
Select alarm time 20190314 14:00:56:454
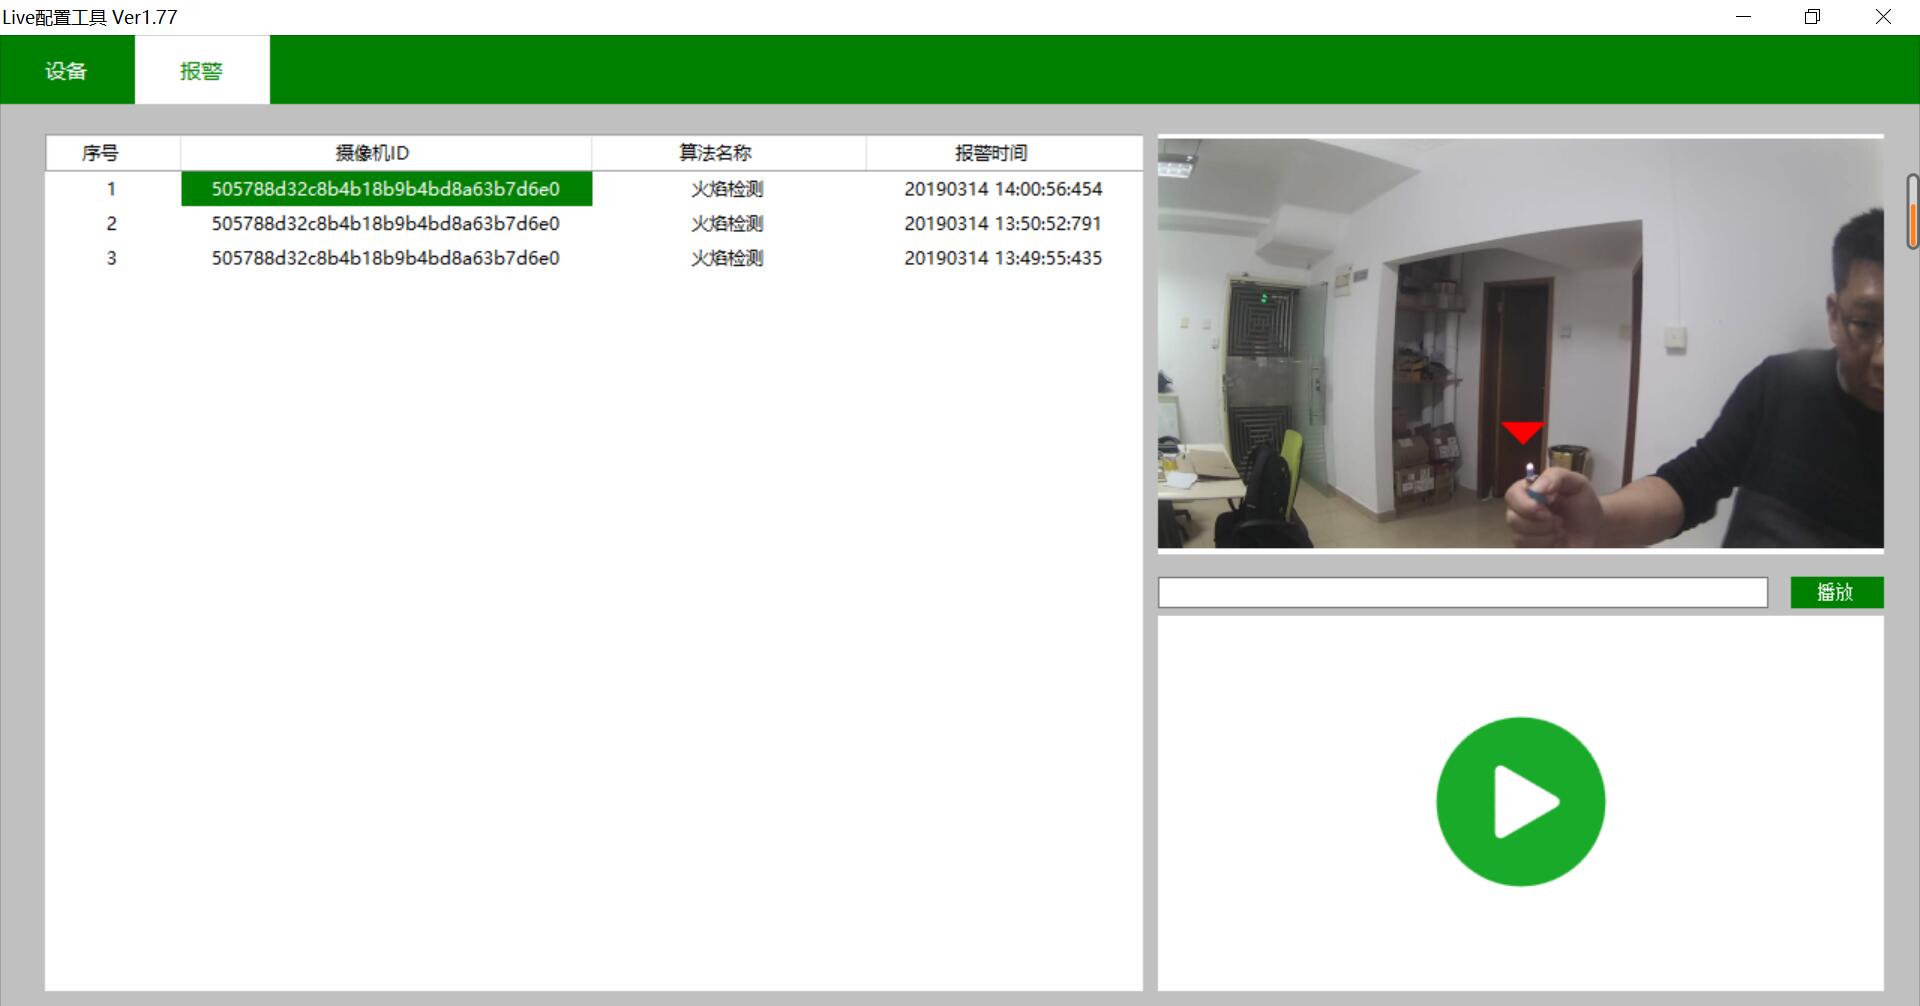(1003, 189)
